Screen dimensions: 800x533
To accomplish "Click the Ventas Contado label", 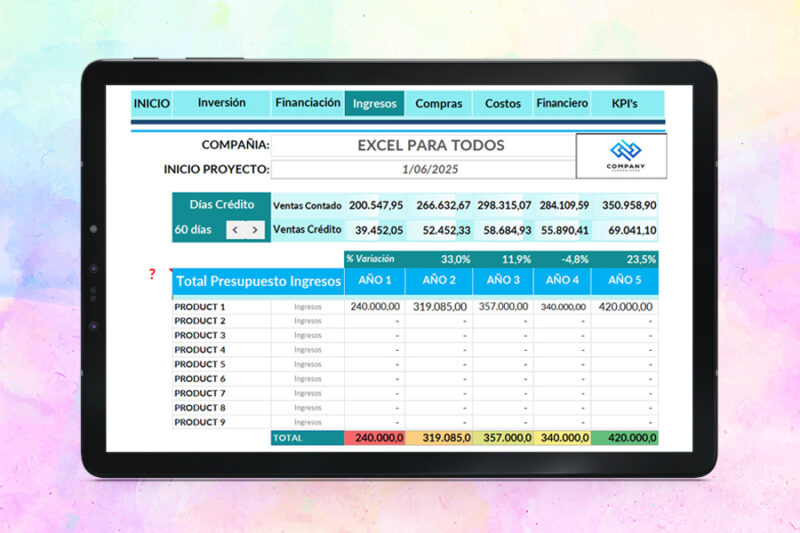I will pyautogui.click(x=307, y=206).
